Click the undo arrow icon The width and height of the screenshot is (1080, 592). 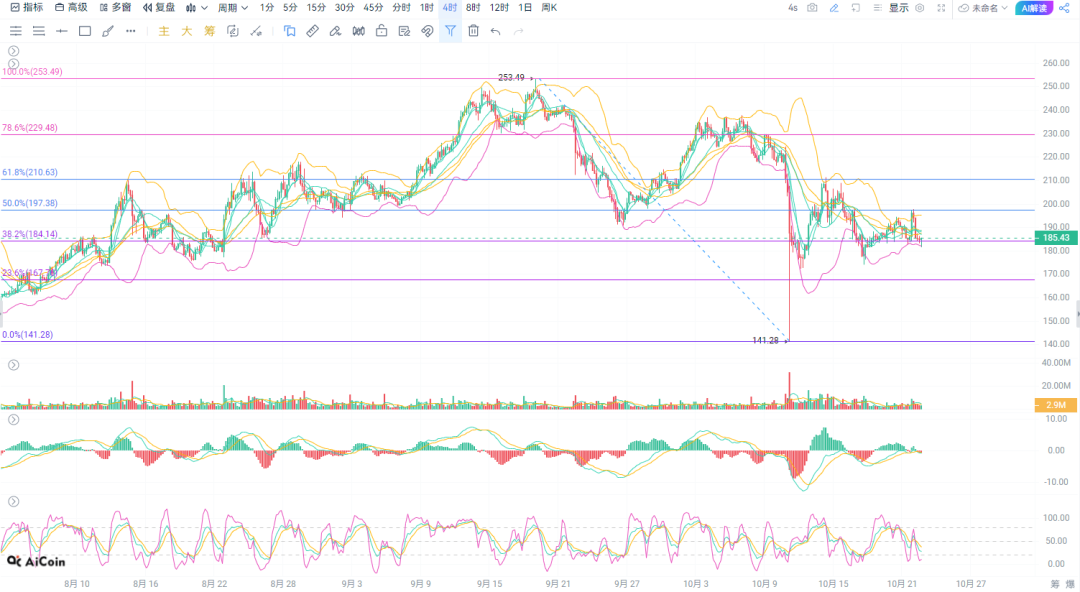click(496, 31)
